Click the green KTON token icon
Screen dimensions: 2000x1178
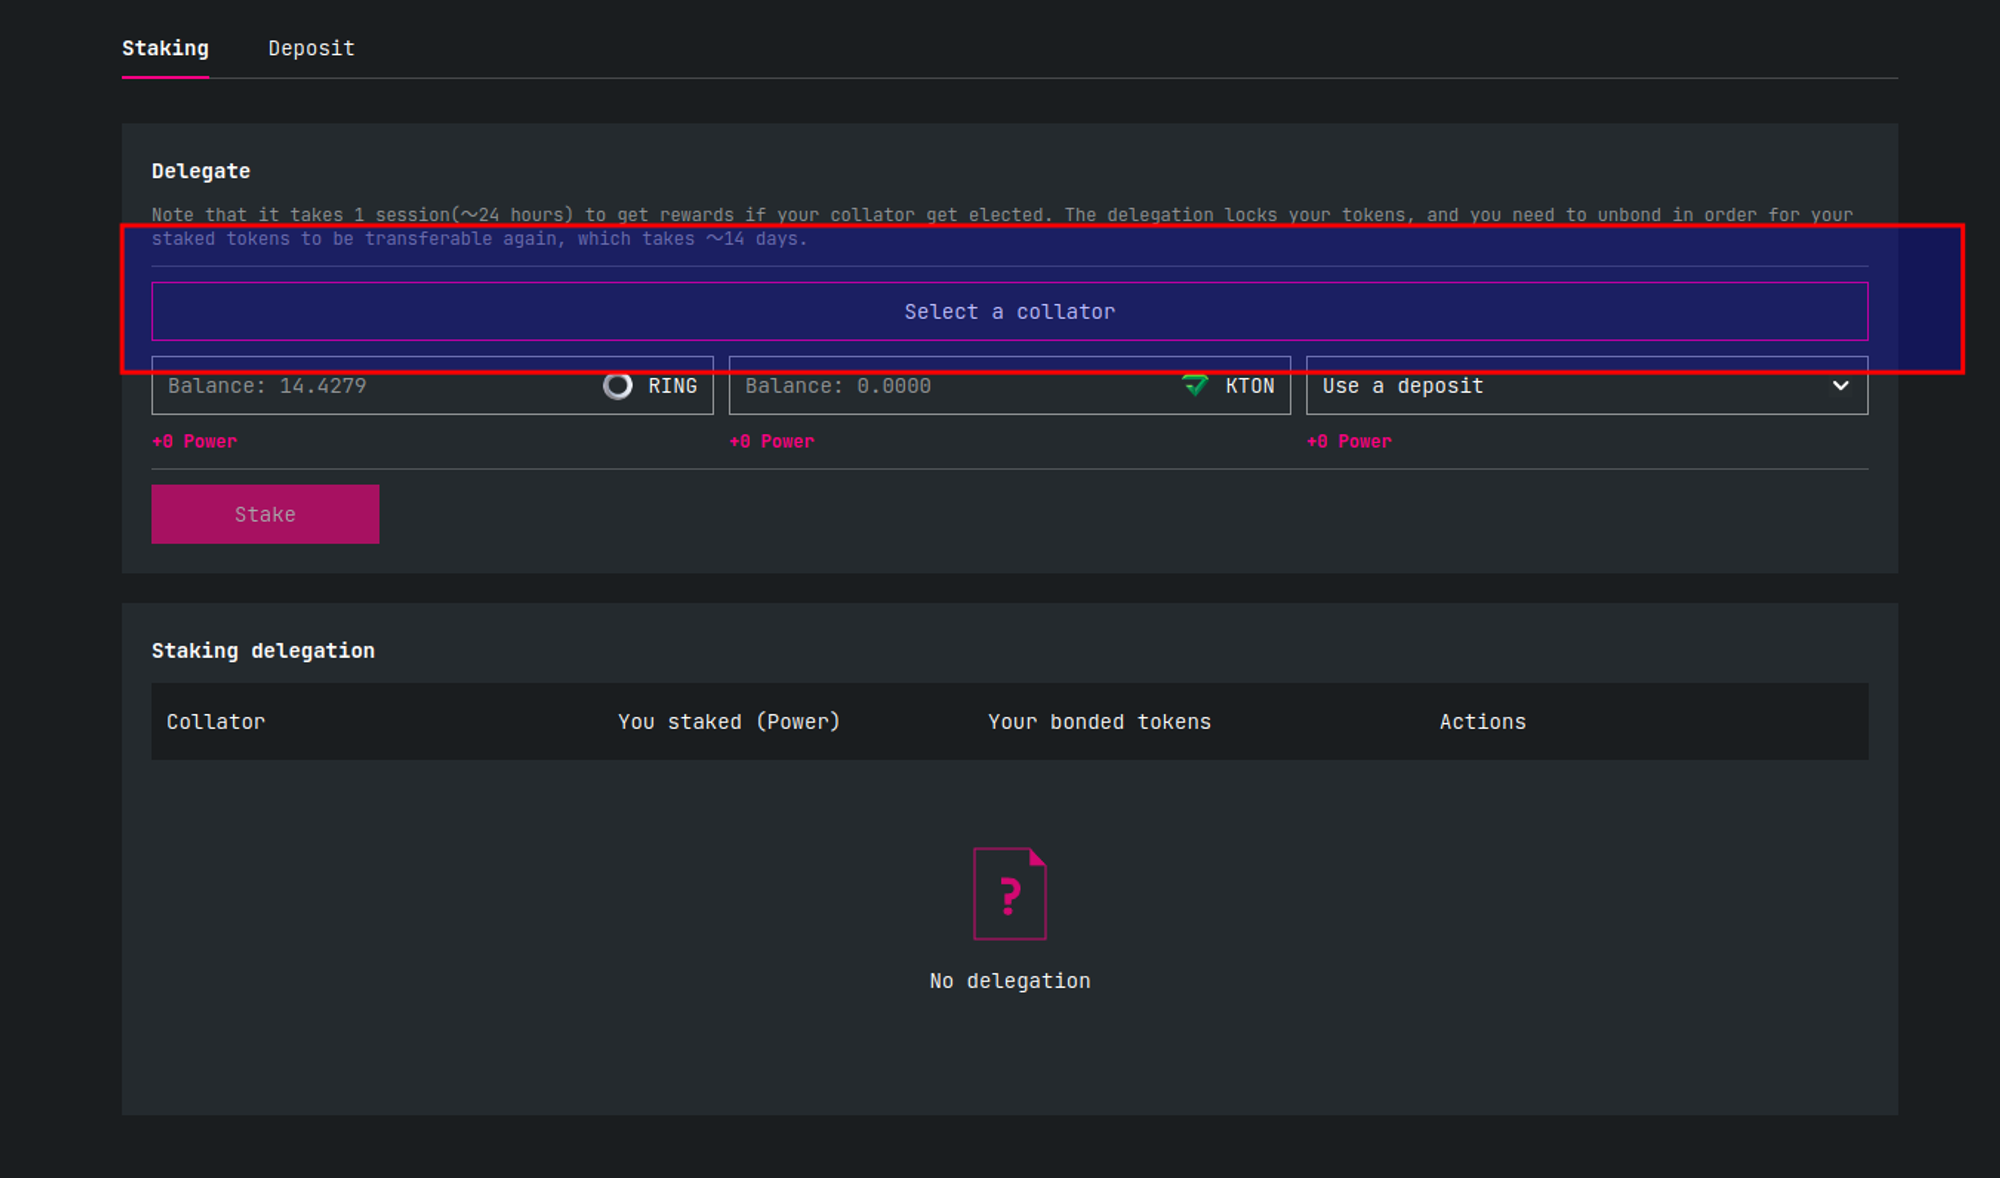coord(1195,385)
